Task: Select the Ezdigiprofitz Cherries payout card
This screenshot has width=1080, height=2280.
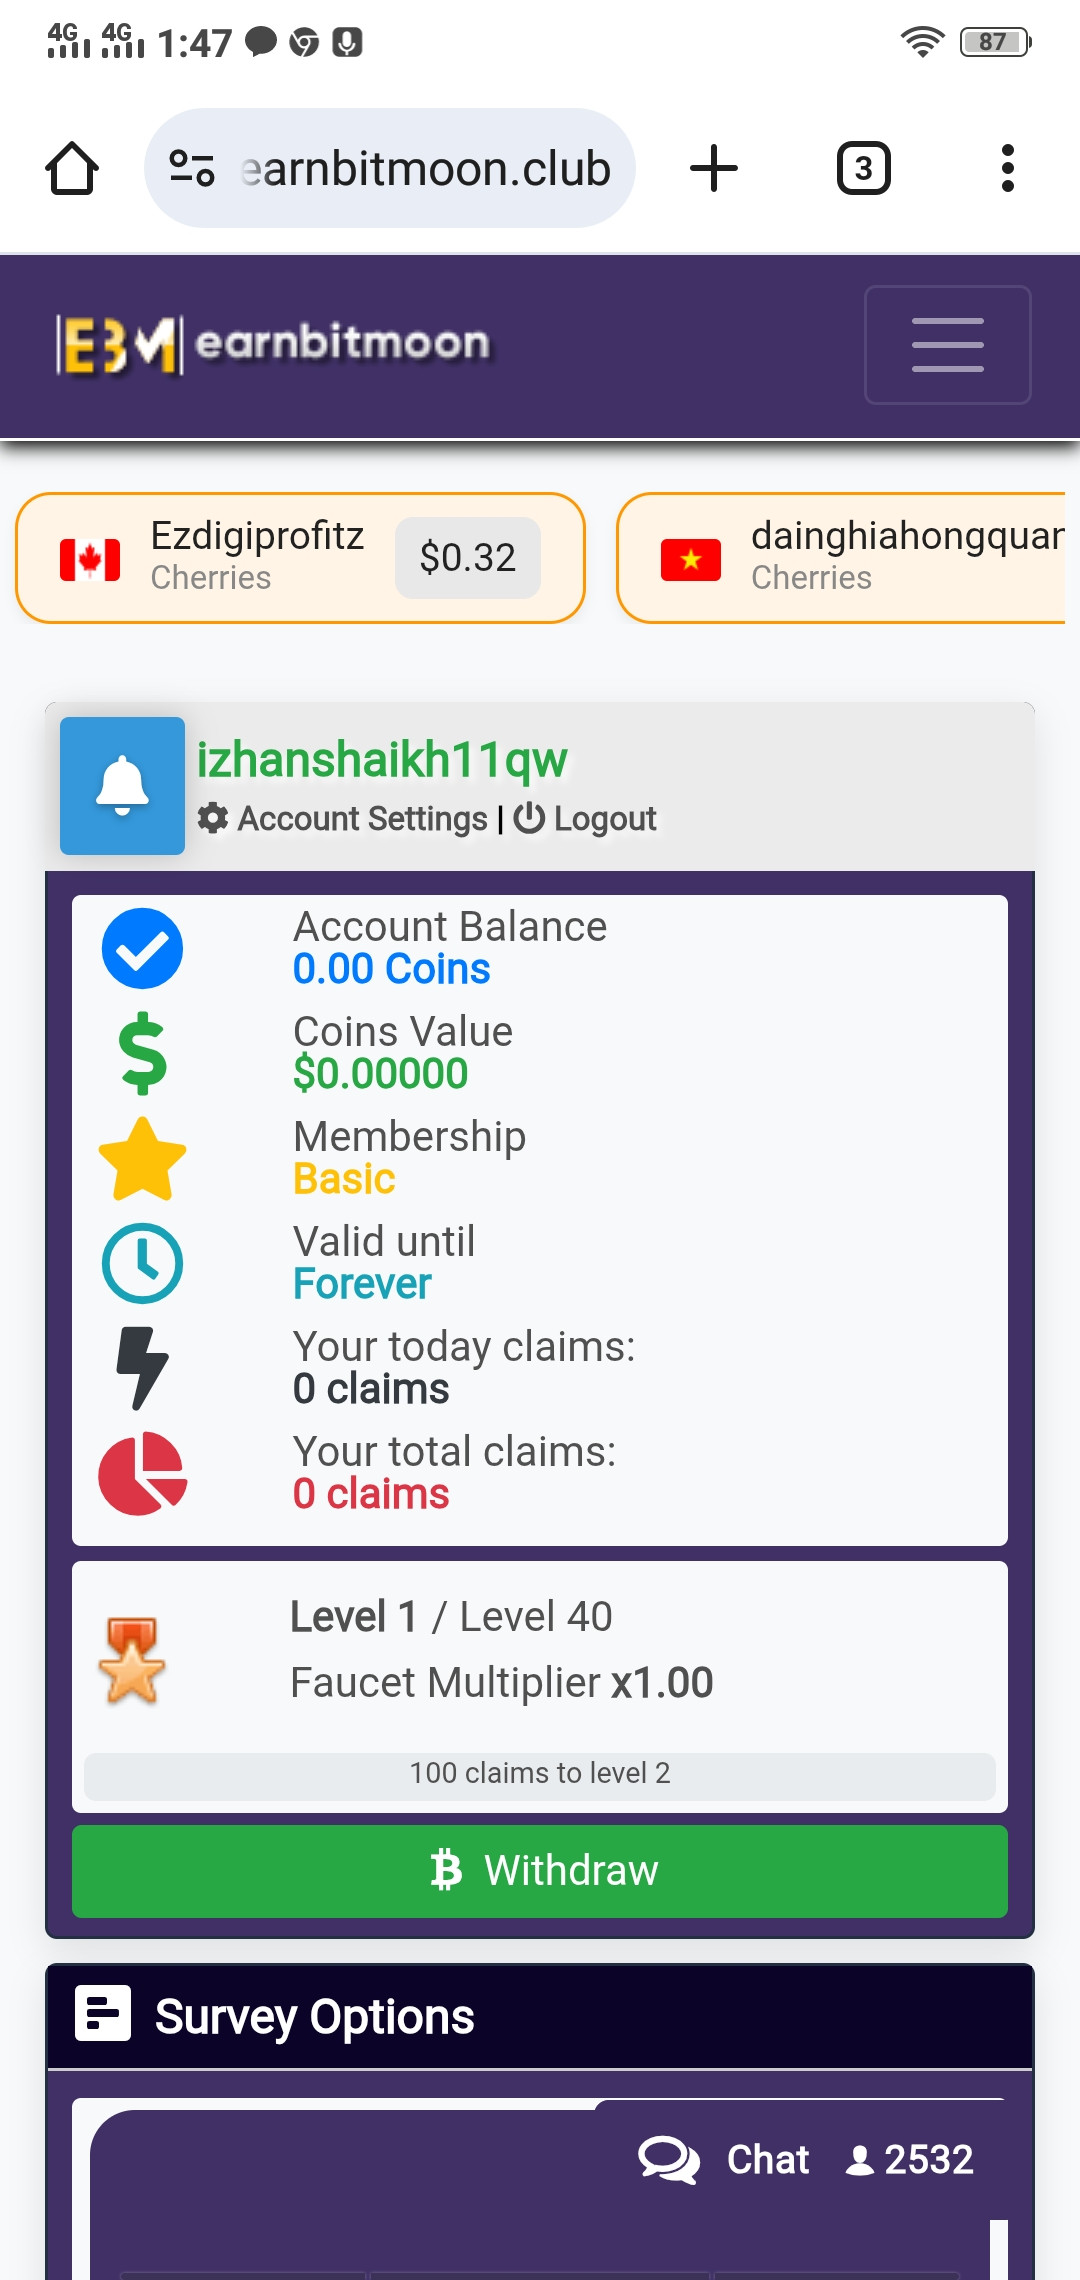Action: tap(300, 558)
